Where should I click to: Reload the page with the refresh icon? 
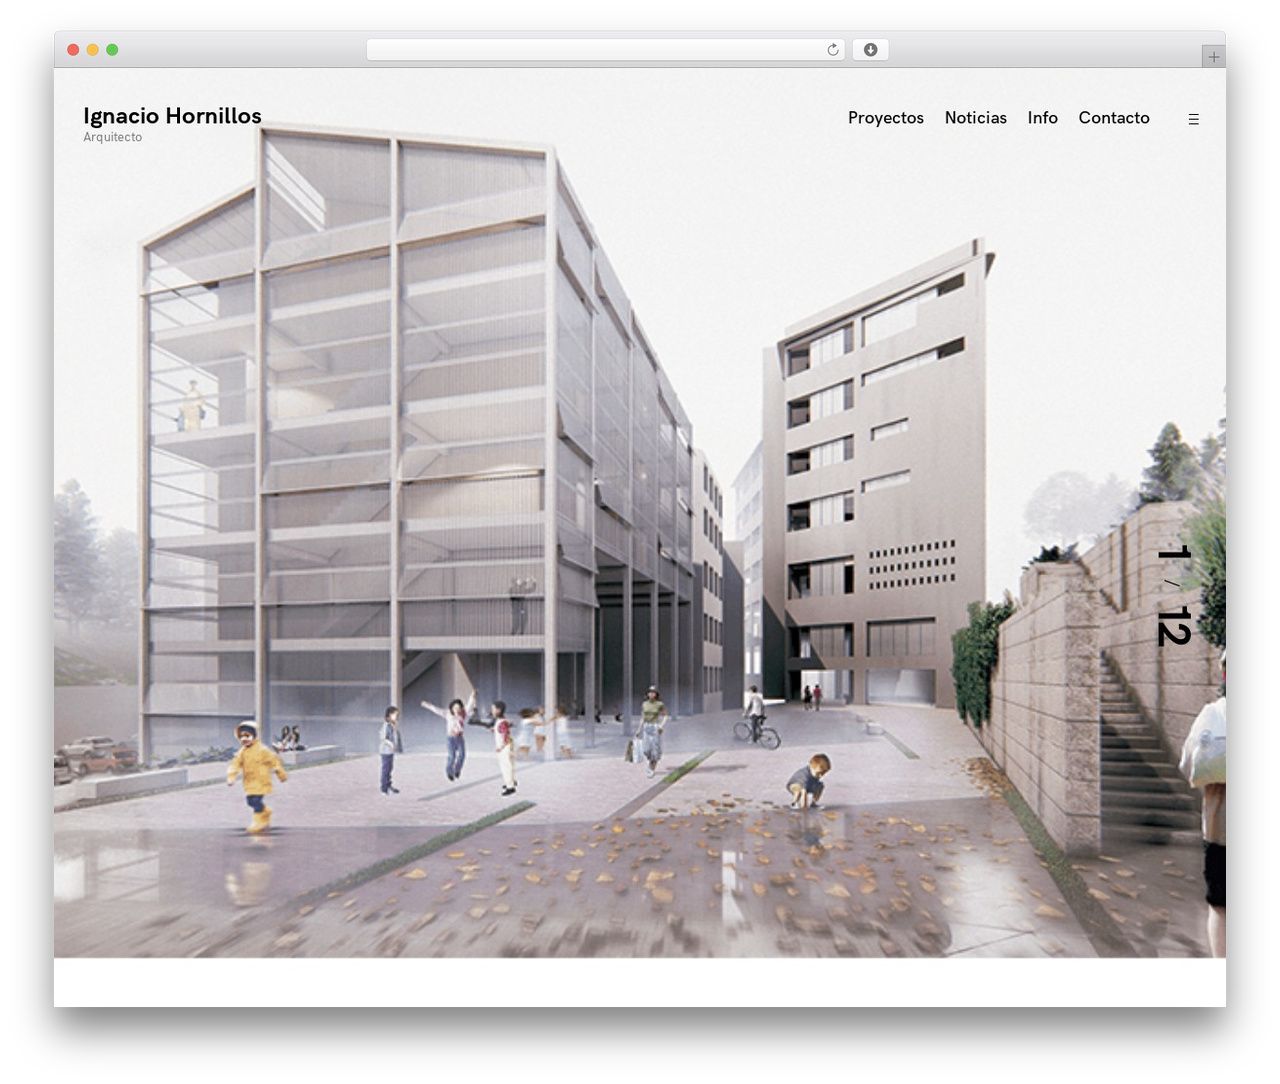click(x=833, y=50)
